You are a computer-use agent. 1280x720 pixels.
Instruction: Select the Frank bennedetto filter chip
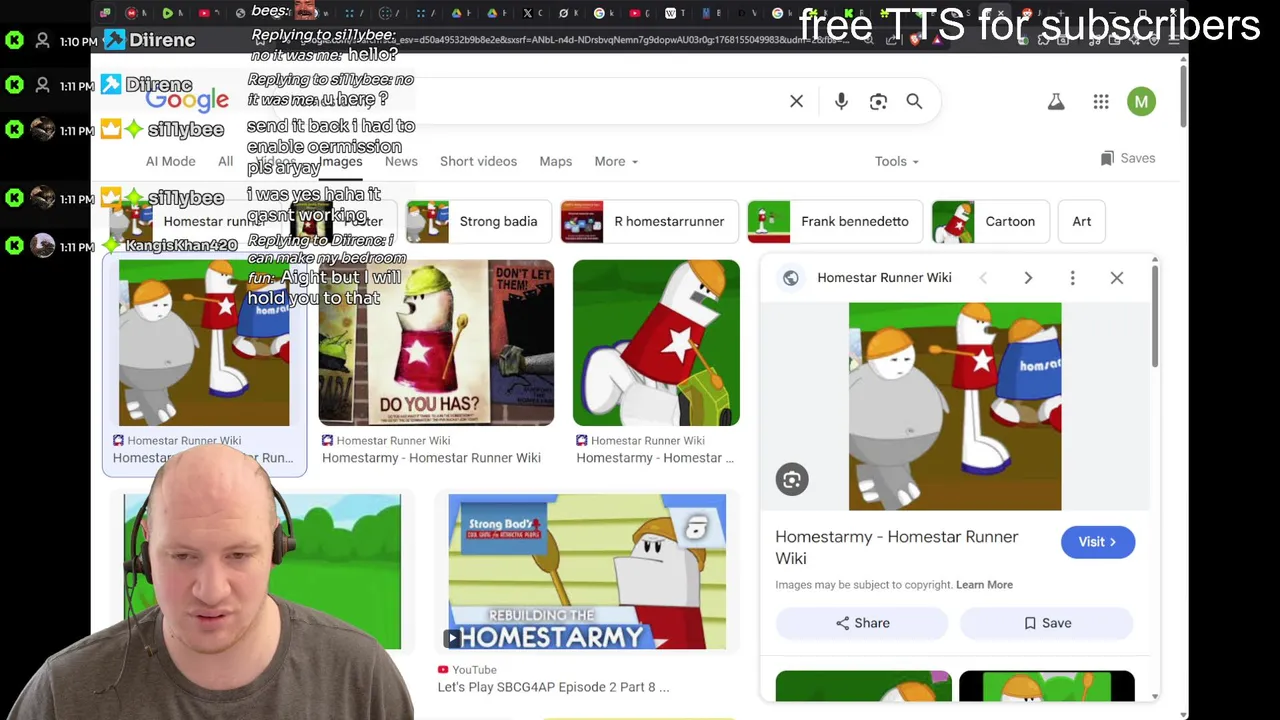(x=834, y=221)
